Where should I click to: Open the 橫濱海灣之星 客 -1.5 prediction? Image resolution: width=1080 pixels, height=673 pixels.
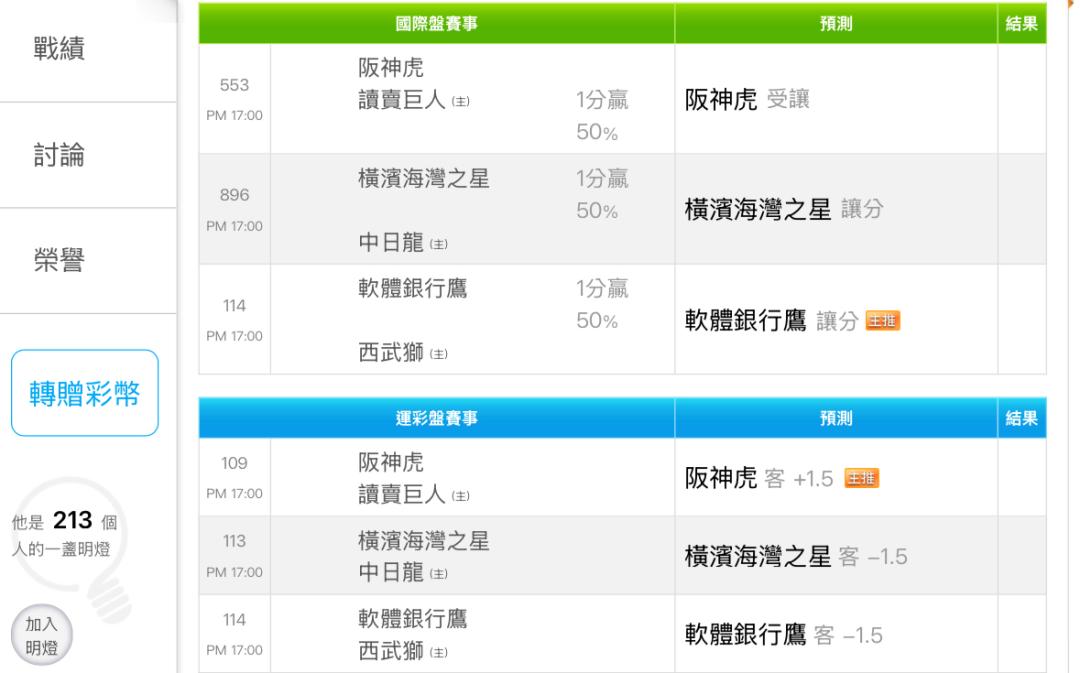[x=796, y=557]
